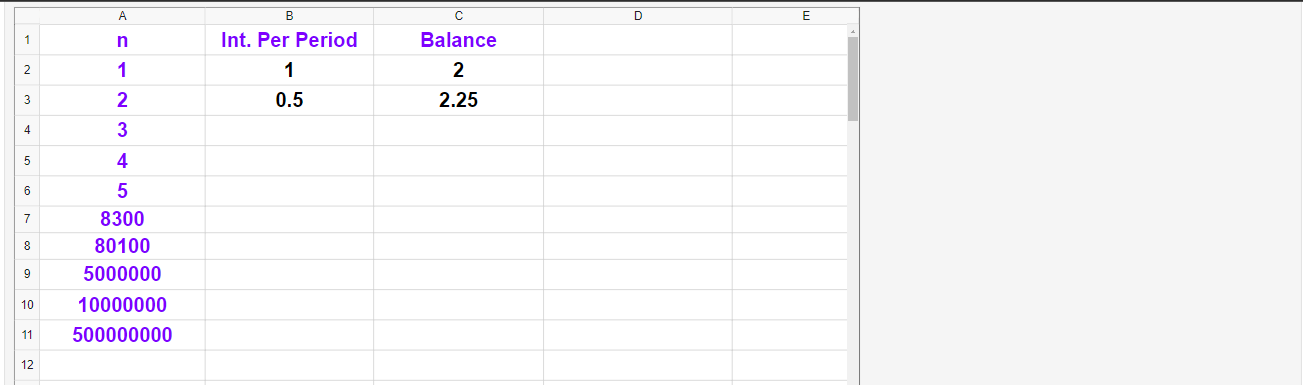
Task: Select row 2 header
Action: (27, 70)
